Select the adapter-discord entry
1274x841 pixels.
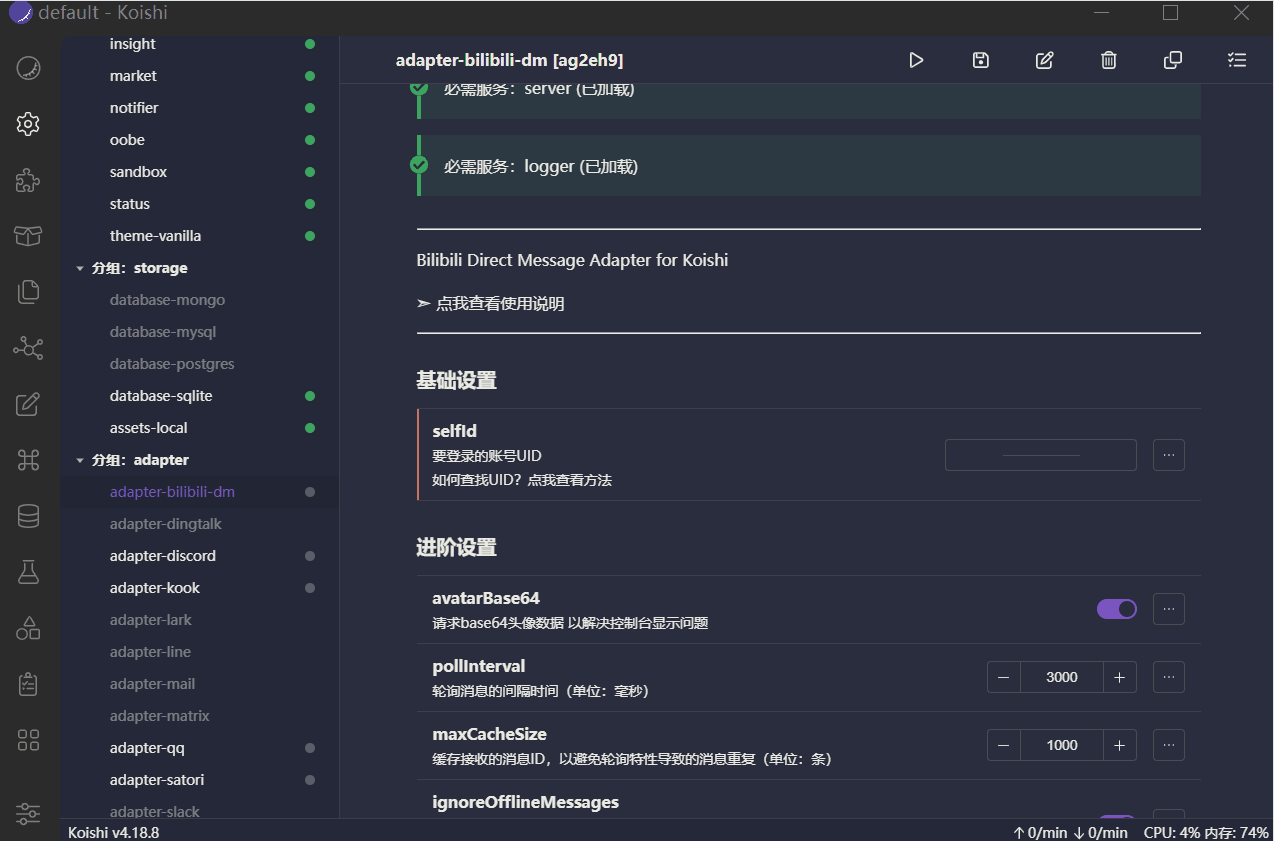(x=199, y=556)
